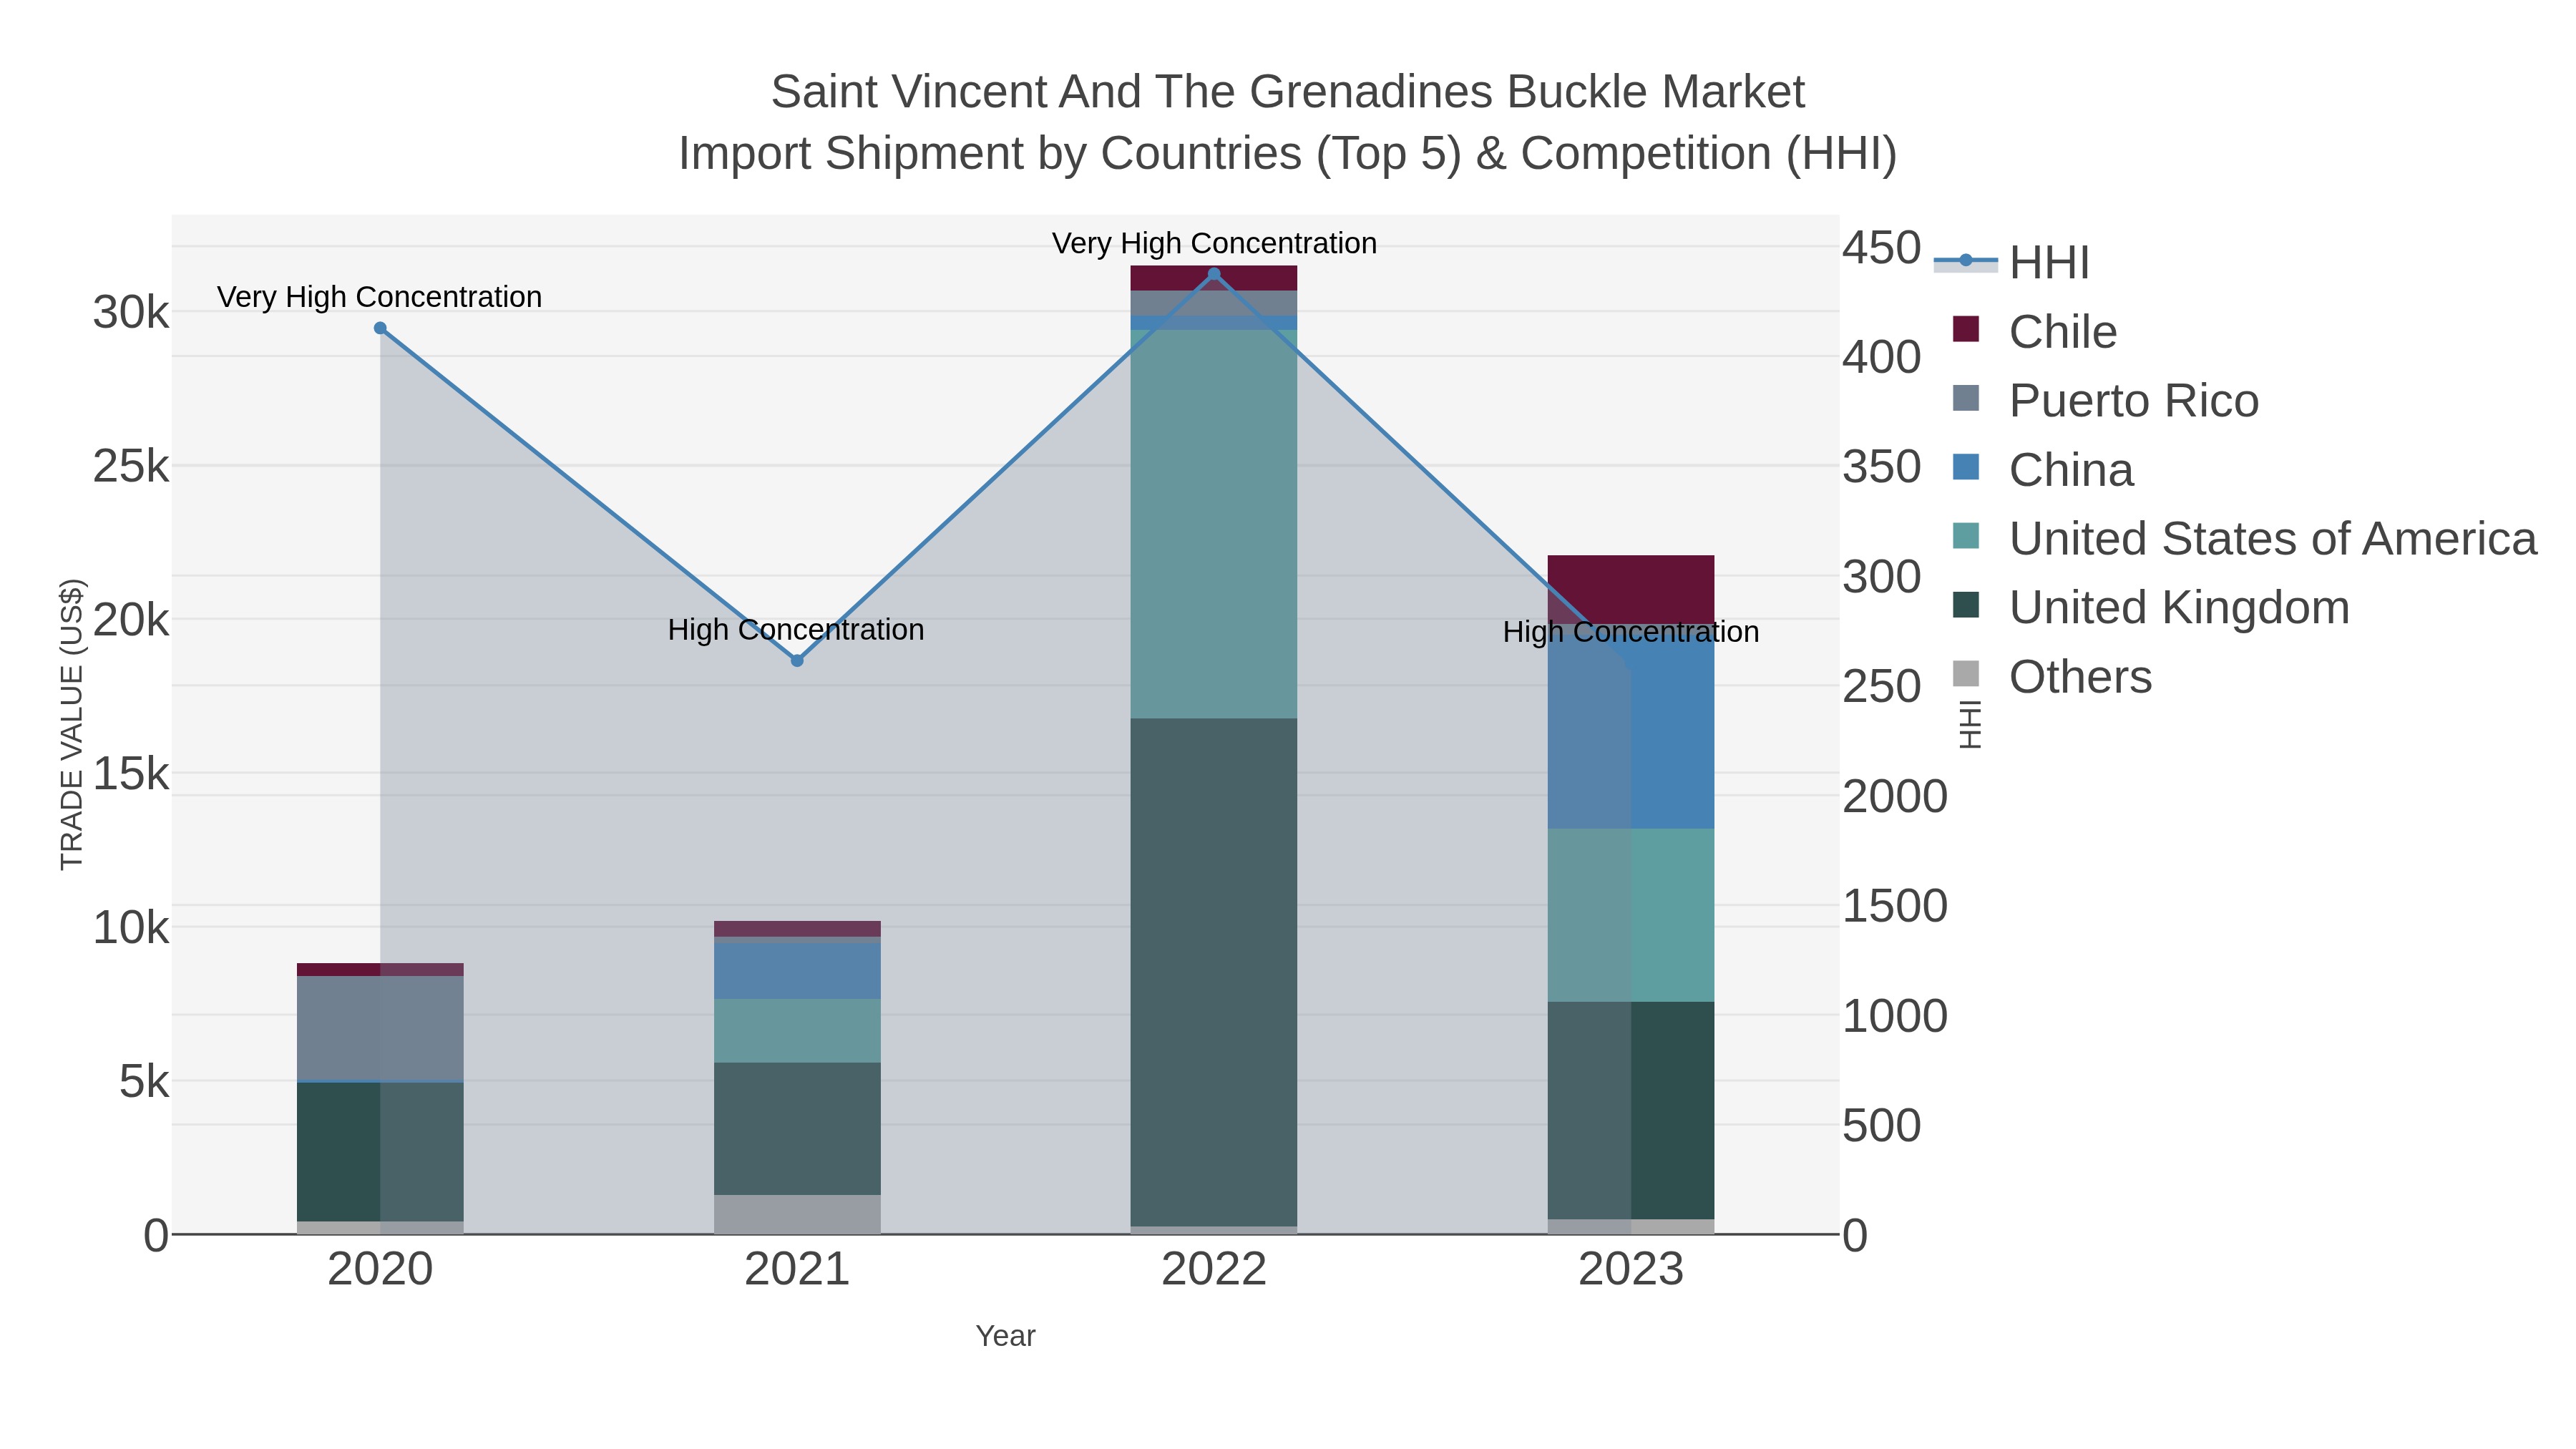Select the United Kingdom segment of 2020 bar

pos(380,1152)
